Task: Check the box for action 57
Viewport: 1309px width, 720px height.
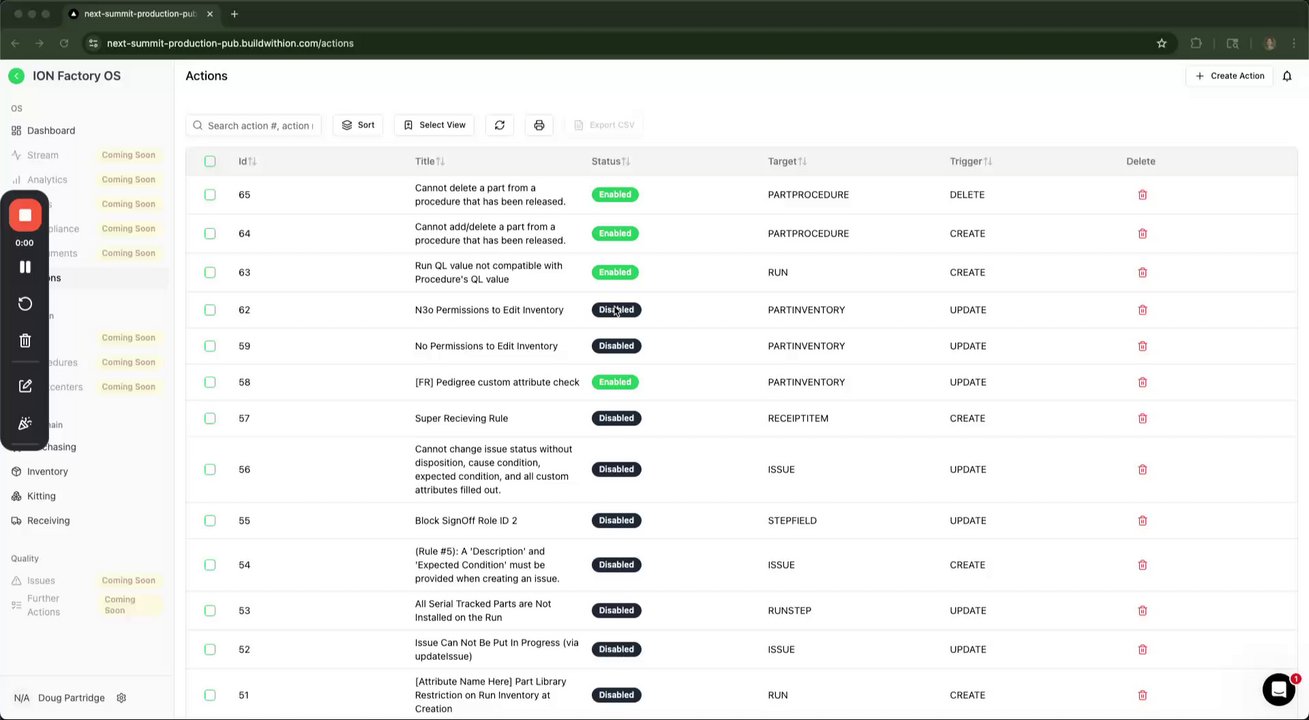Action: [x=210, y=418]
